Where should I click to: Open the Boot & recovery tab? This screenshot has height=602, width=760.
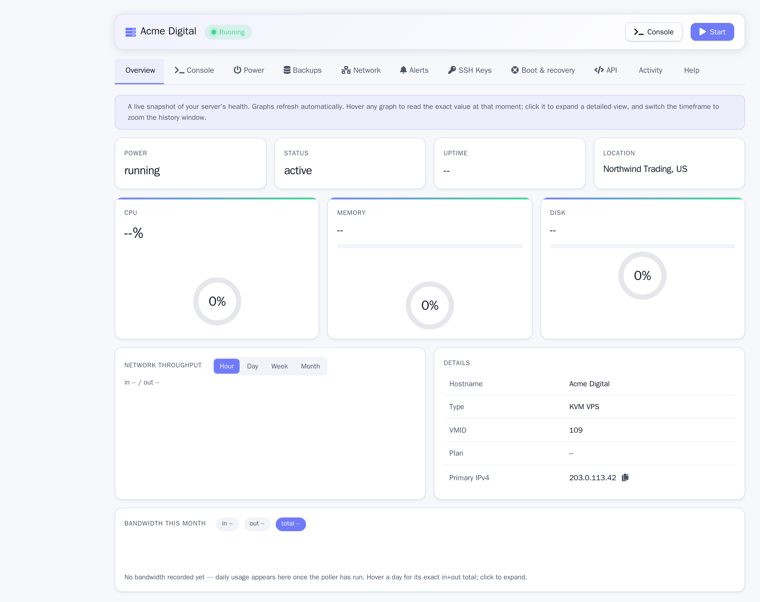click(x=543, y=70)
